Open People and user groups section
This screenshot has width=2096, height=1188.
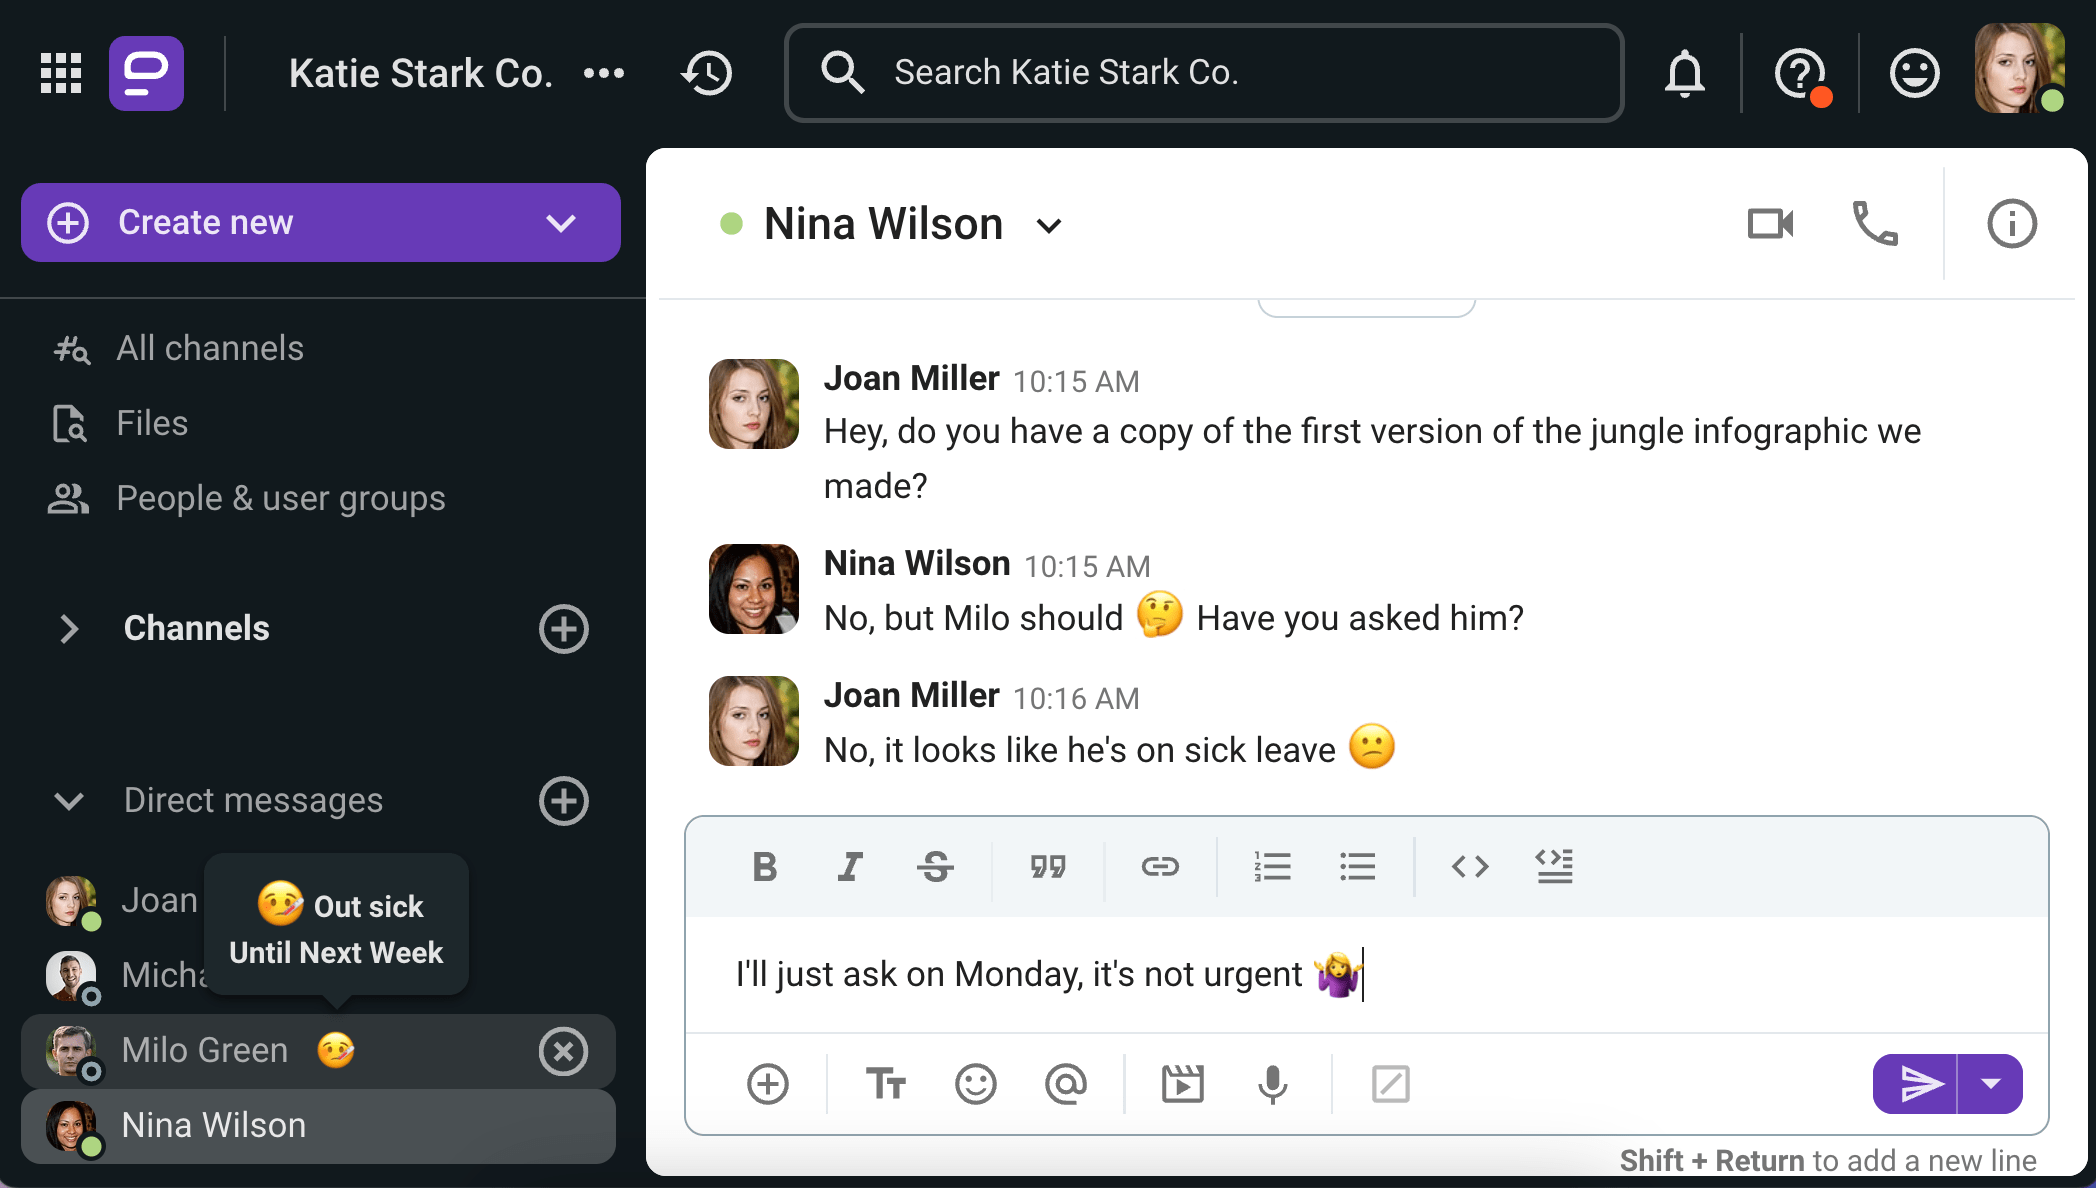click(282, 498)
